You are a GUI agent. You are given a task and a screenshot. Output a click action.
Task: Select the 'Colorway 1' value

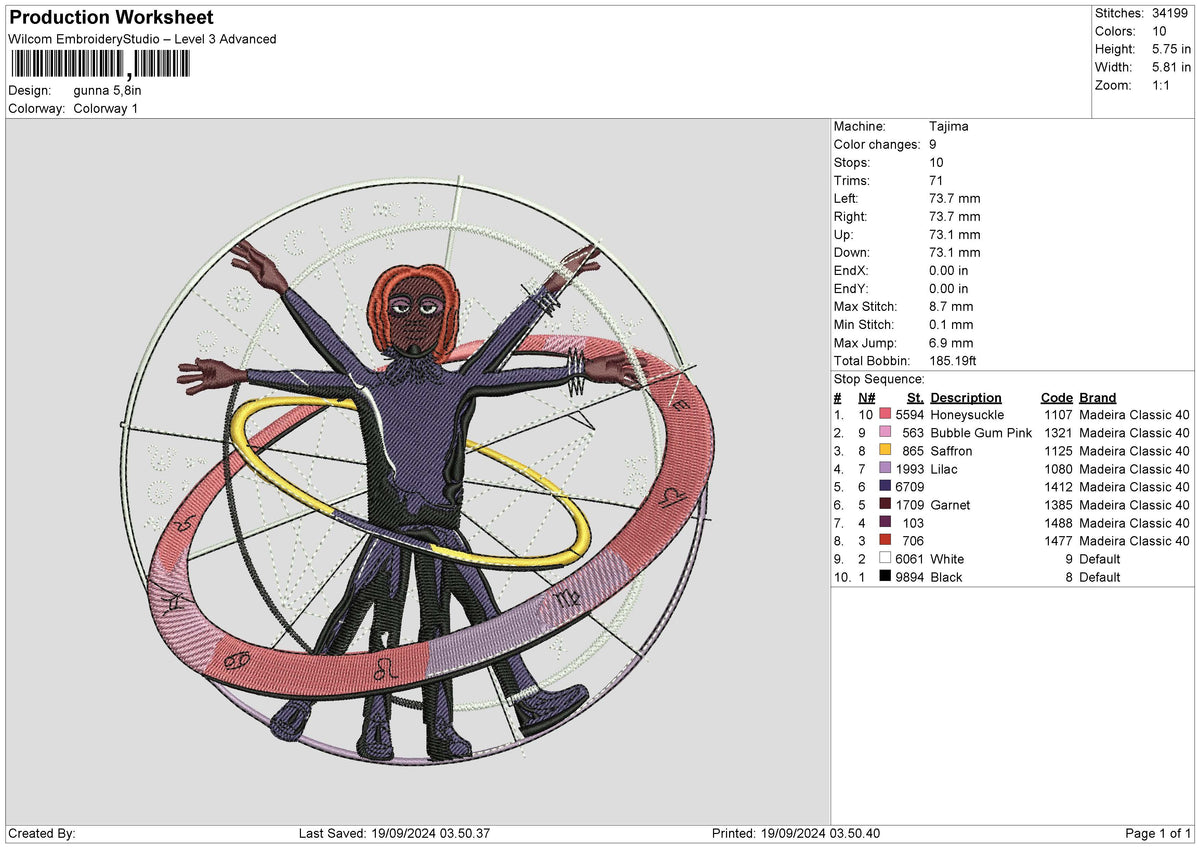106,108
